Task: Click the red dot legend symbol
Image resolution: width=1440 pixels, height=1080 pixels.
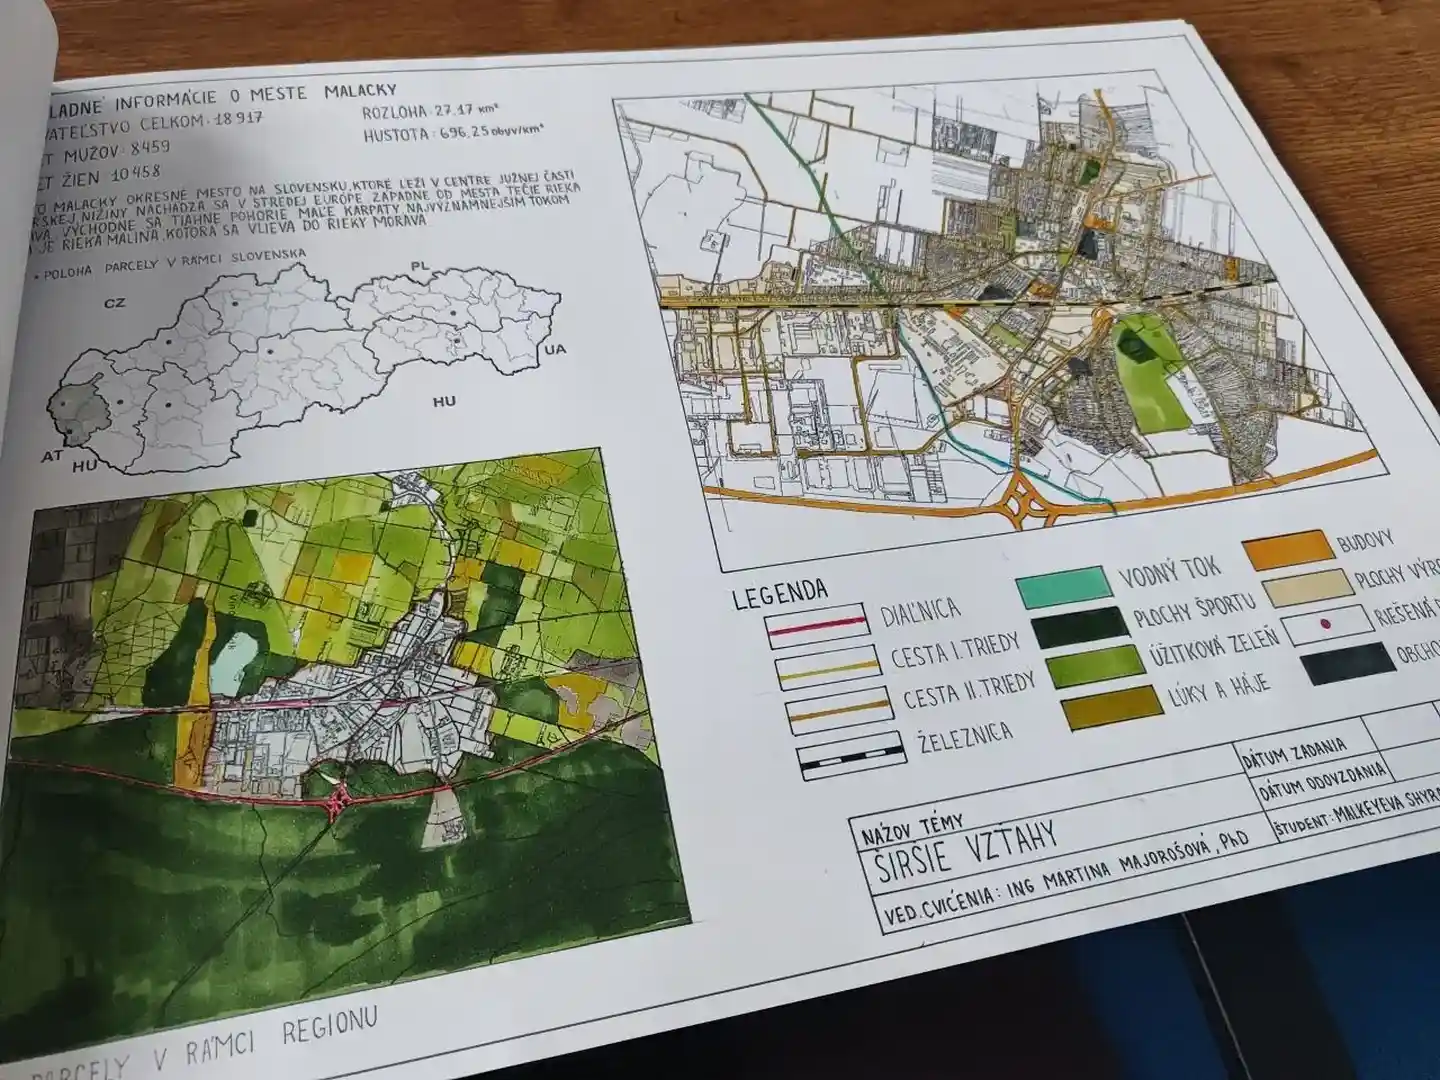Action: click(1326, 626)
